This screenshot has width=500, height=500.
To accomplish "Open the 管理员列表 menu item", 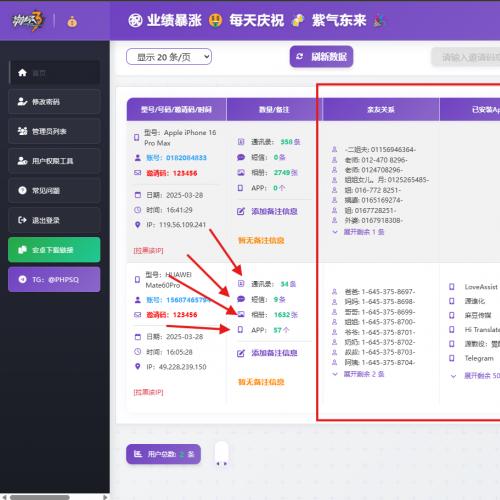I will (x=54, y=131).
